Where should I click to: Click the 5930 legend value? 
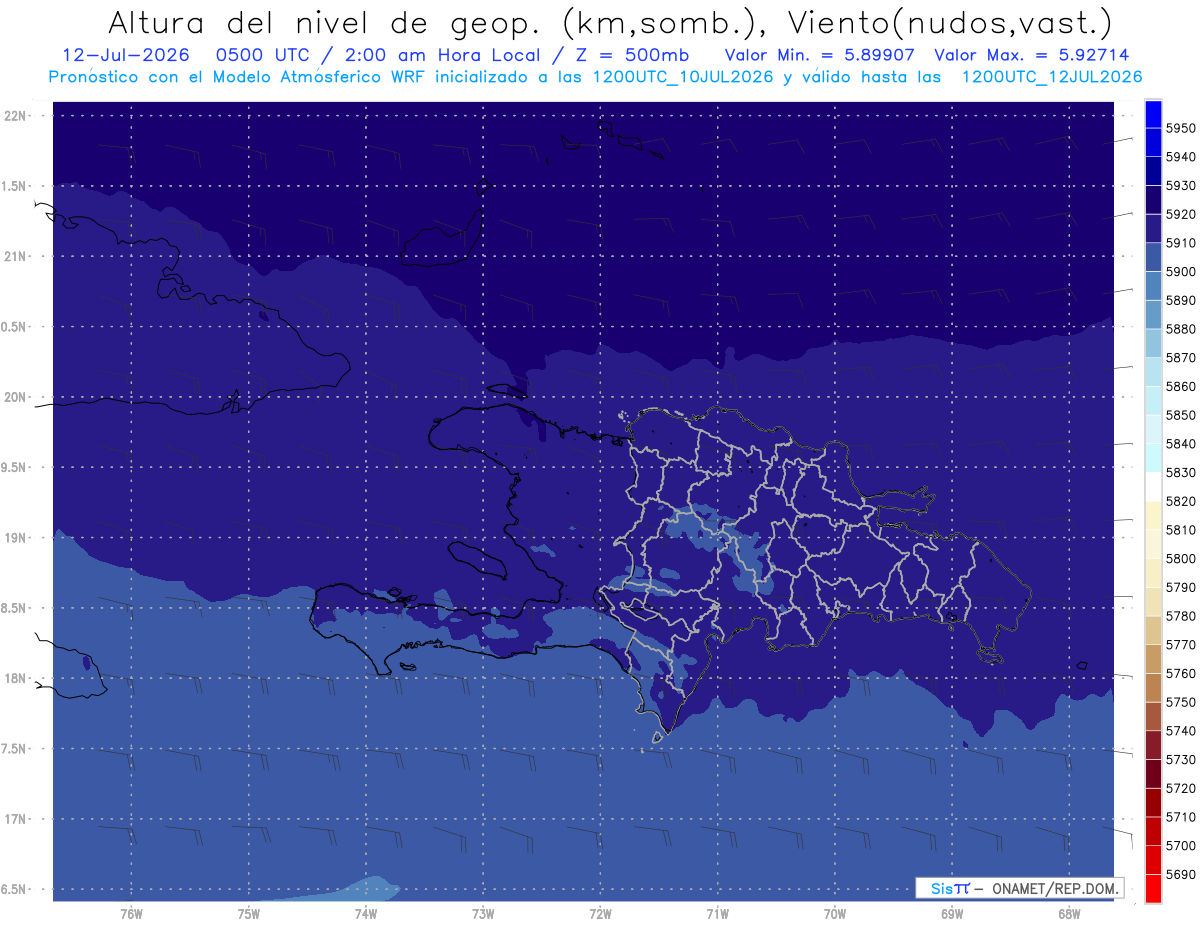click(1181, 186)
